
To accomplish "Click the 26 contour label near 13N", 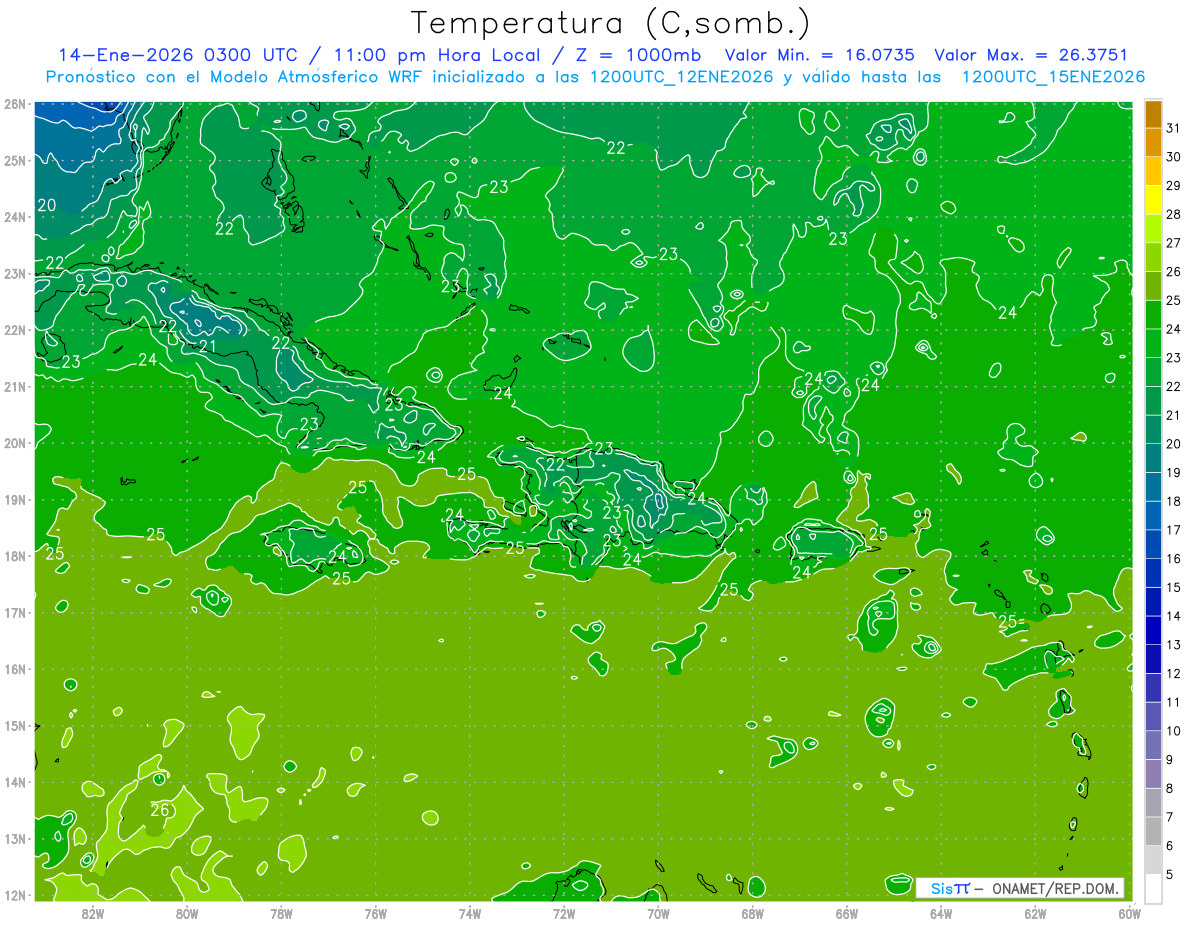I will coord(160,810).
